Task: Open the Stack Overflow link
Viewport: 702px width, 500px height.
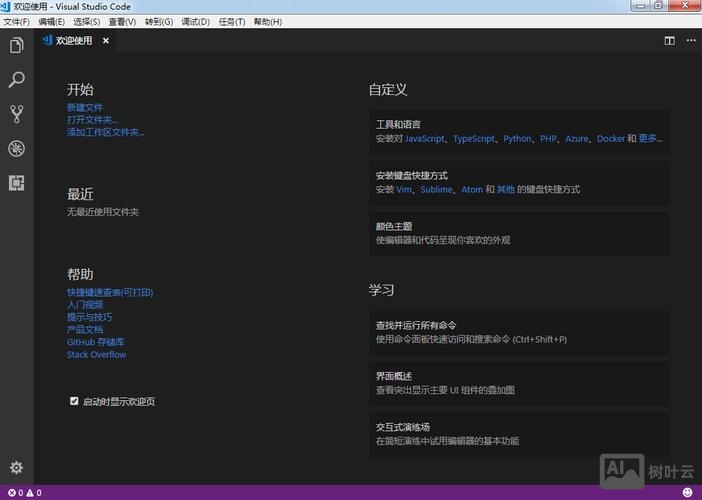Action: [x=96, y=355]
